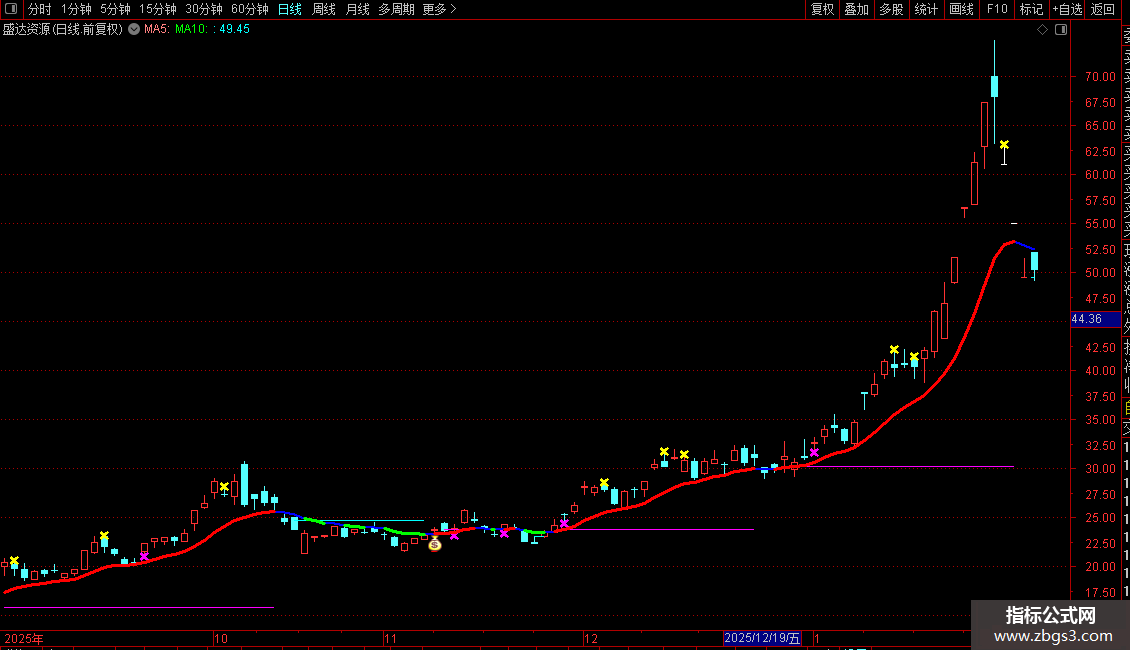The width and height of the screenshot is (1130, 650).
Task: Click the 2025/12/19/五 date label
Action: 762,638
